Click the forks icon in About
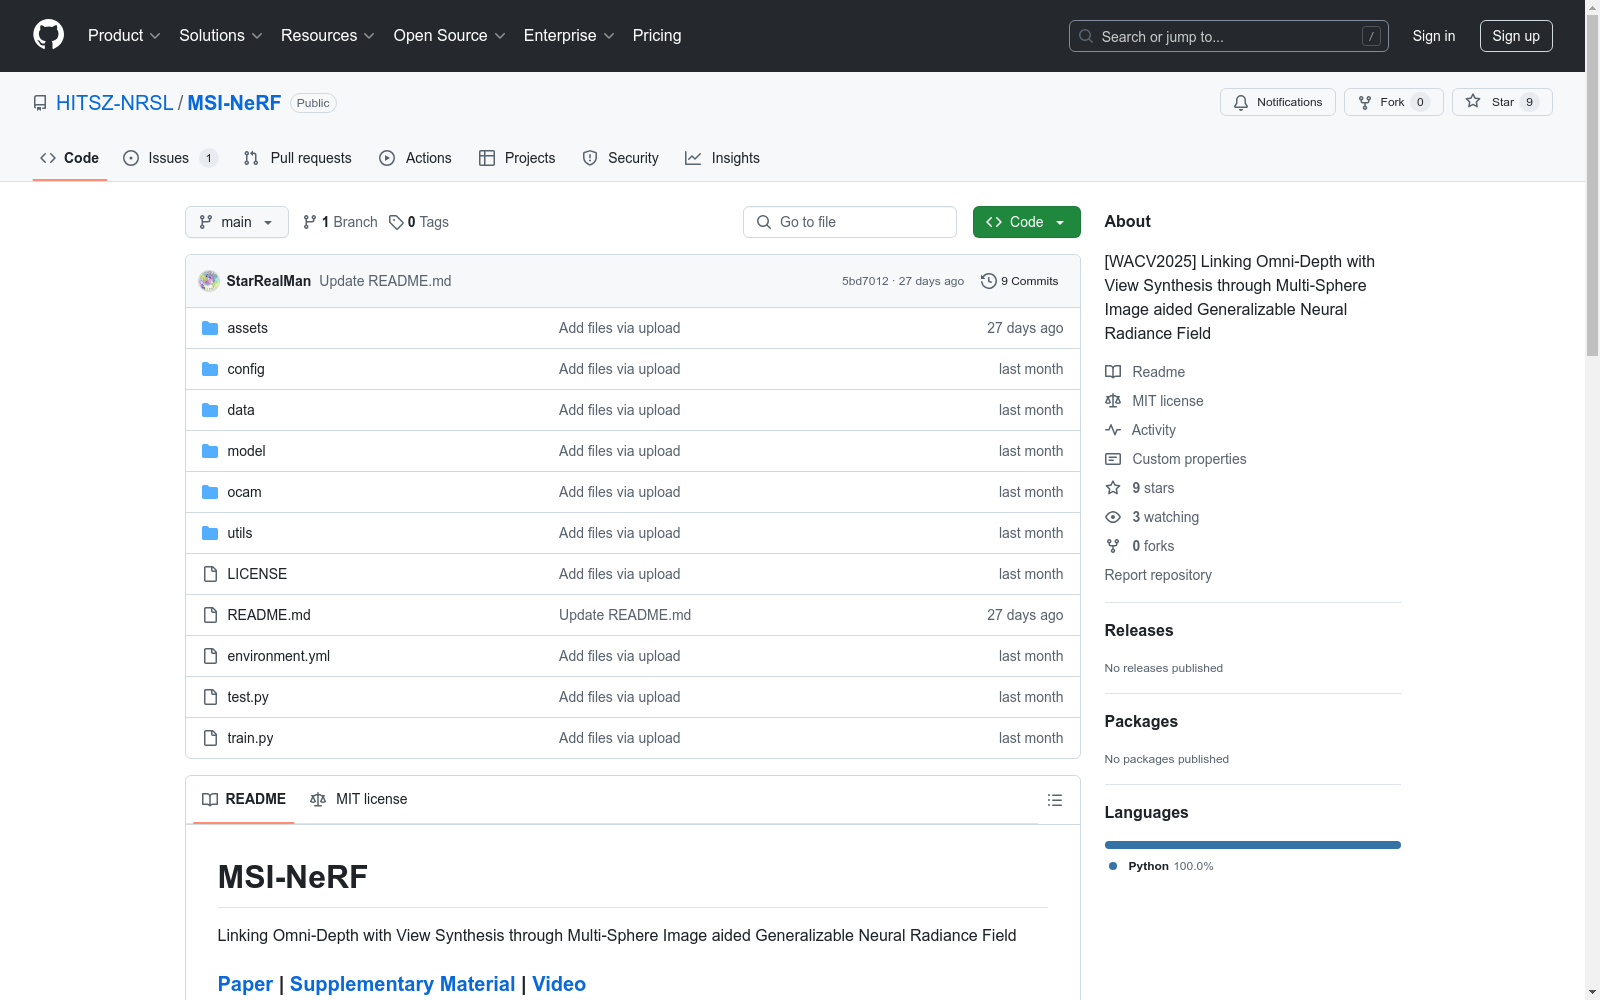The image size is (1600, 1000). click(x=1113, y=546)
